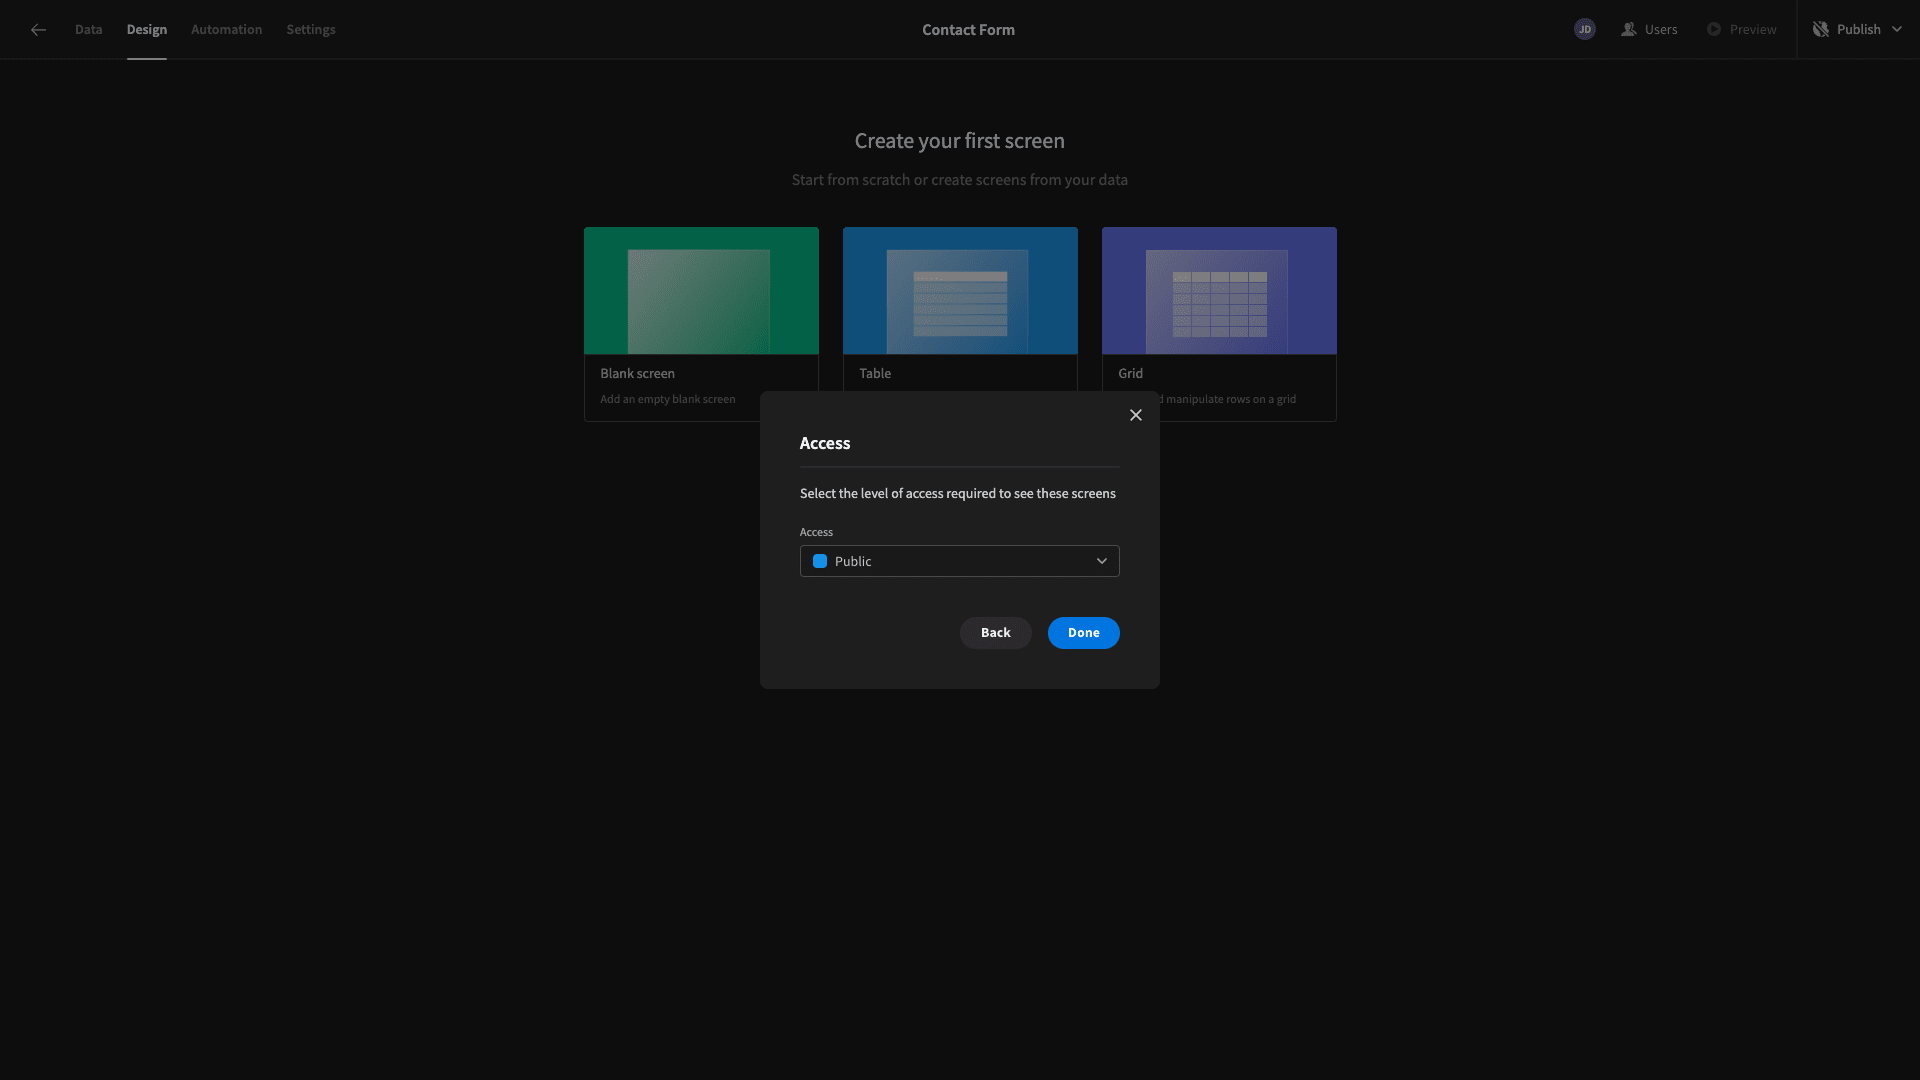Choose the Grid screen thumbnail
Image resolution: width=1920 pixels, height=1080 pixels.
click(1219, 291)
